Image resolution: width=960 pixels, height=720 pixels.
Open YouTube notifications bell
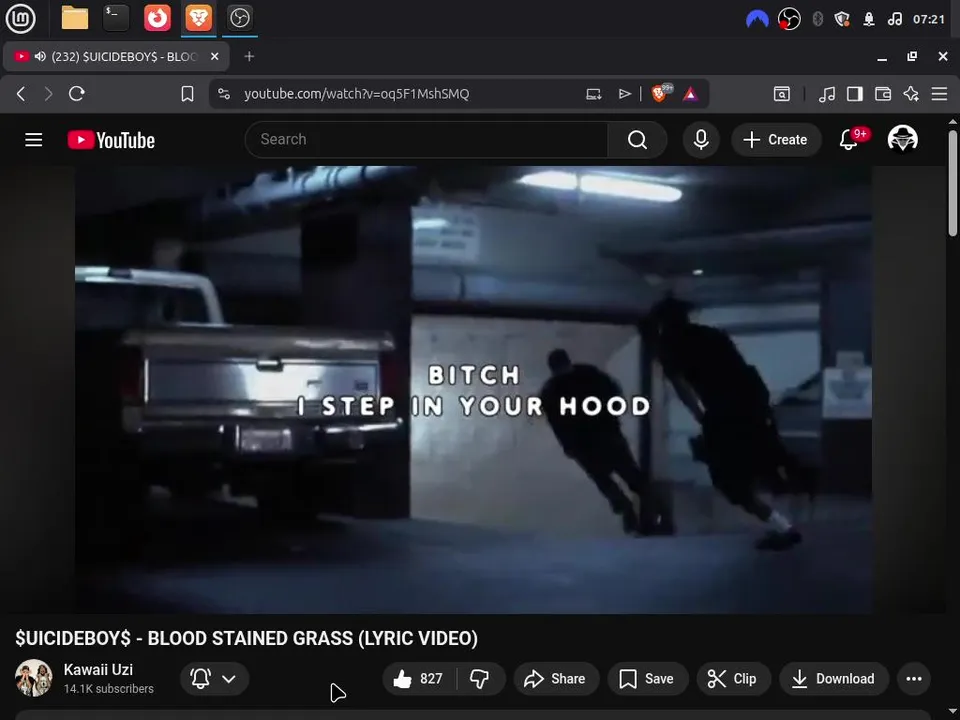point(849,140)
